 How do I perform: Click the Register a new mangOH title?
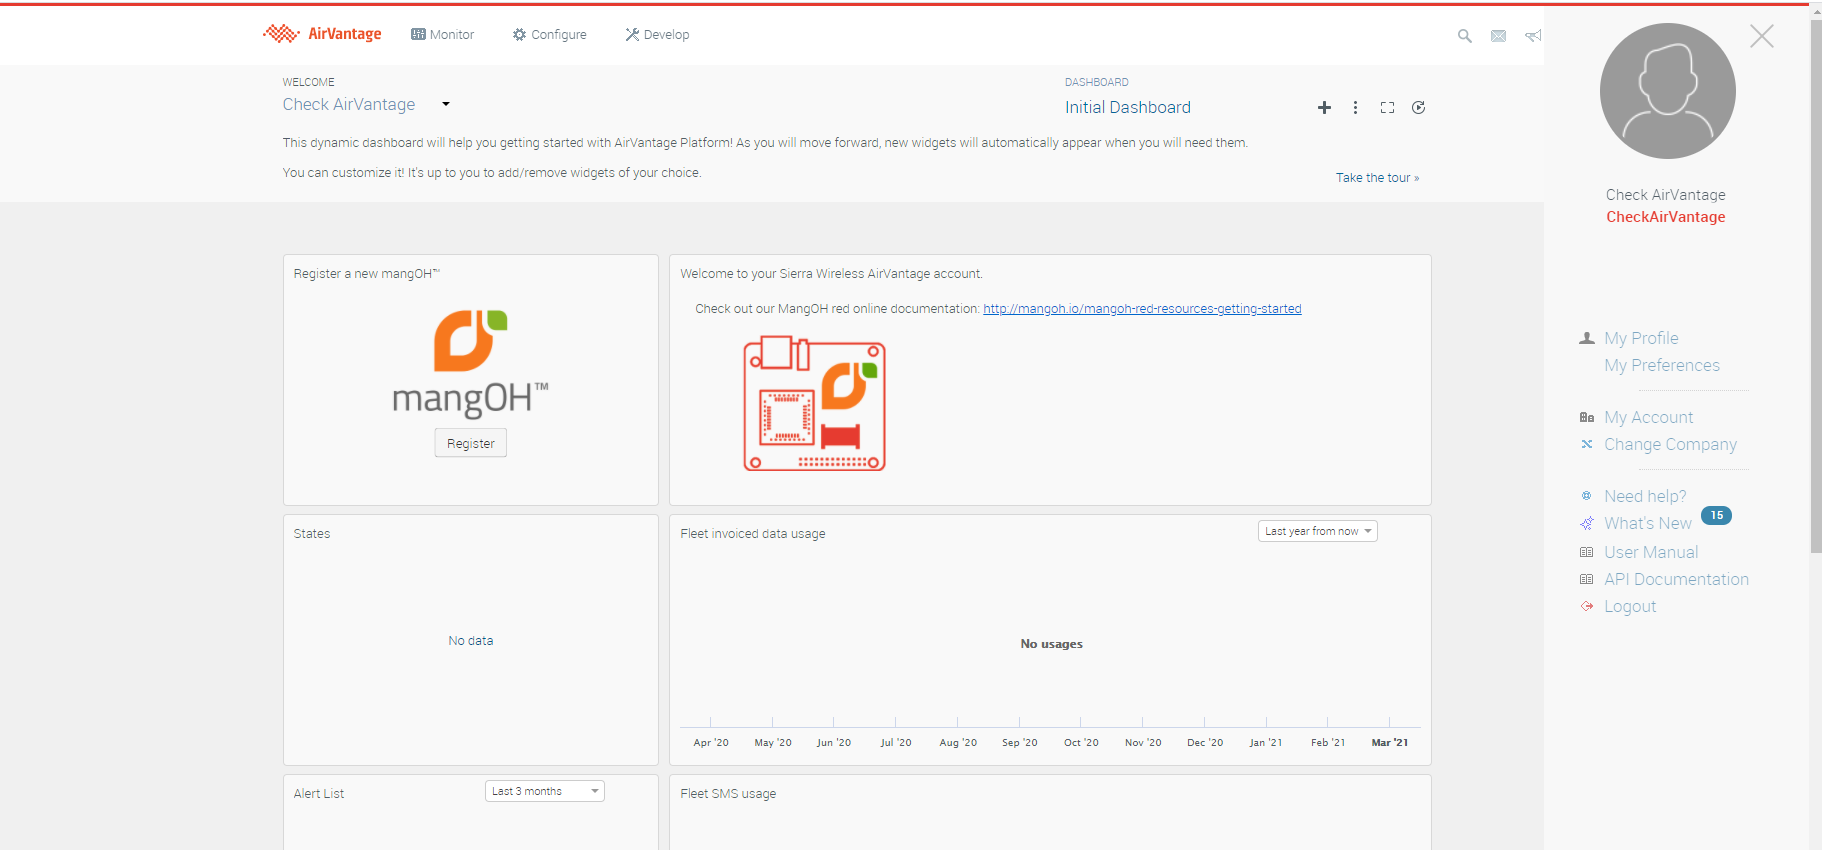pyautogui.click(x=367, y=274)
